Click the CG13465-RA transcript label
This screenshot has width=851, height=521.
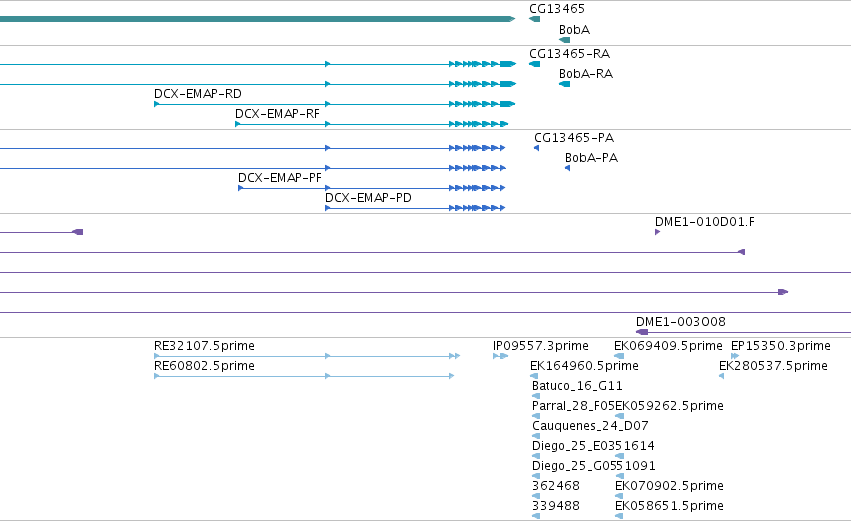point(569,54)
